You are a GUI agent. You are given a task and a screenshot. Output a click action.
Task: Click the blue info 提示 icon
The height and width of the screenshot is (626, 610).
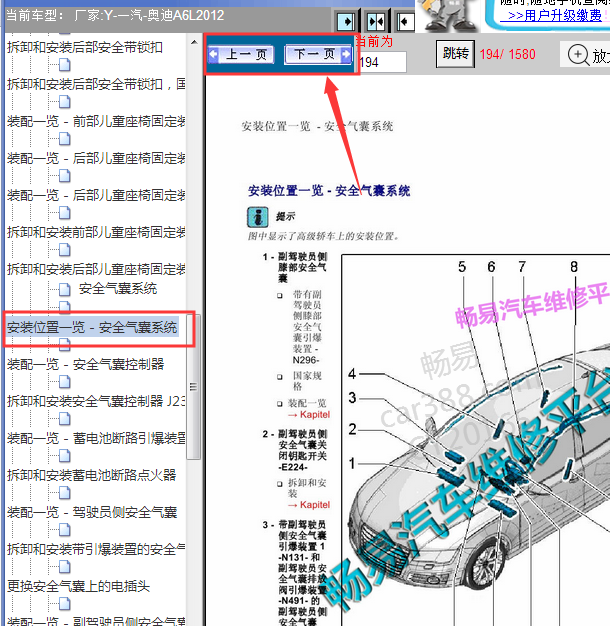tap(257, 217)
